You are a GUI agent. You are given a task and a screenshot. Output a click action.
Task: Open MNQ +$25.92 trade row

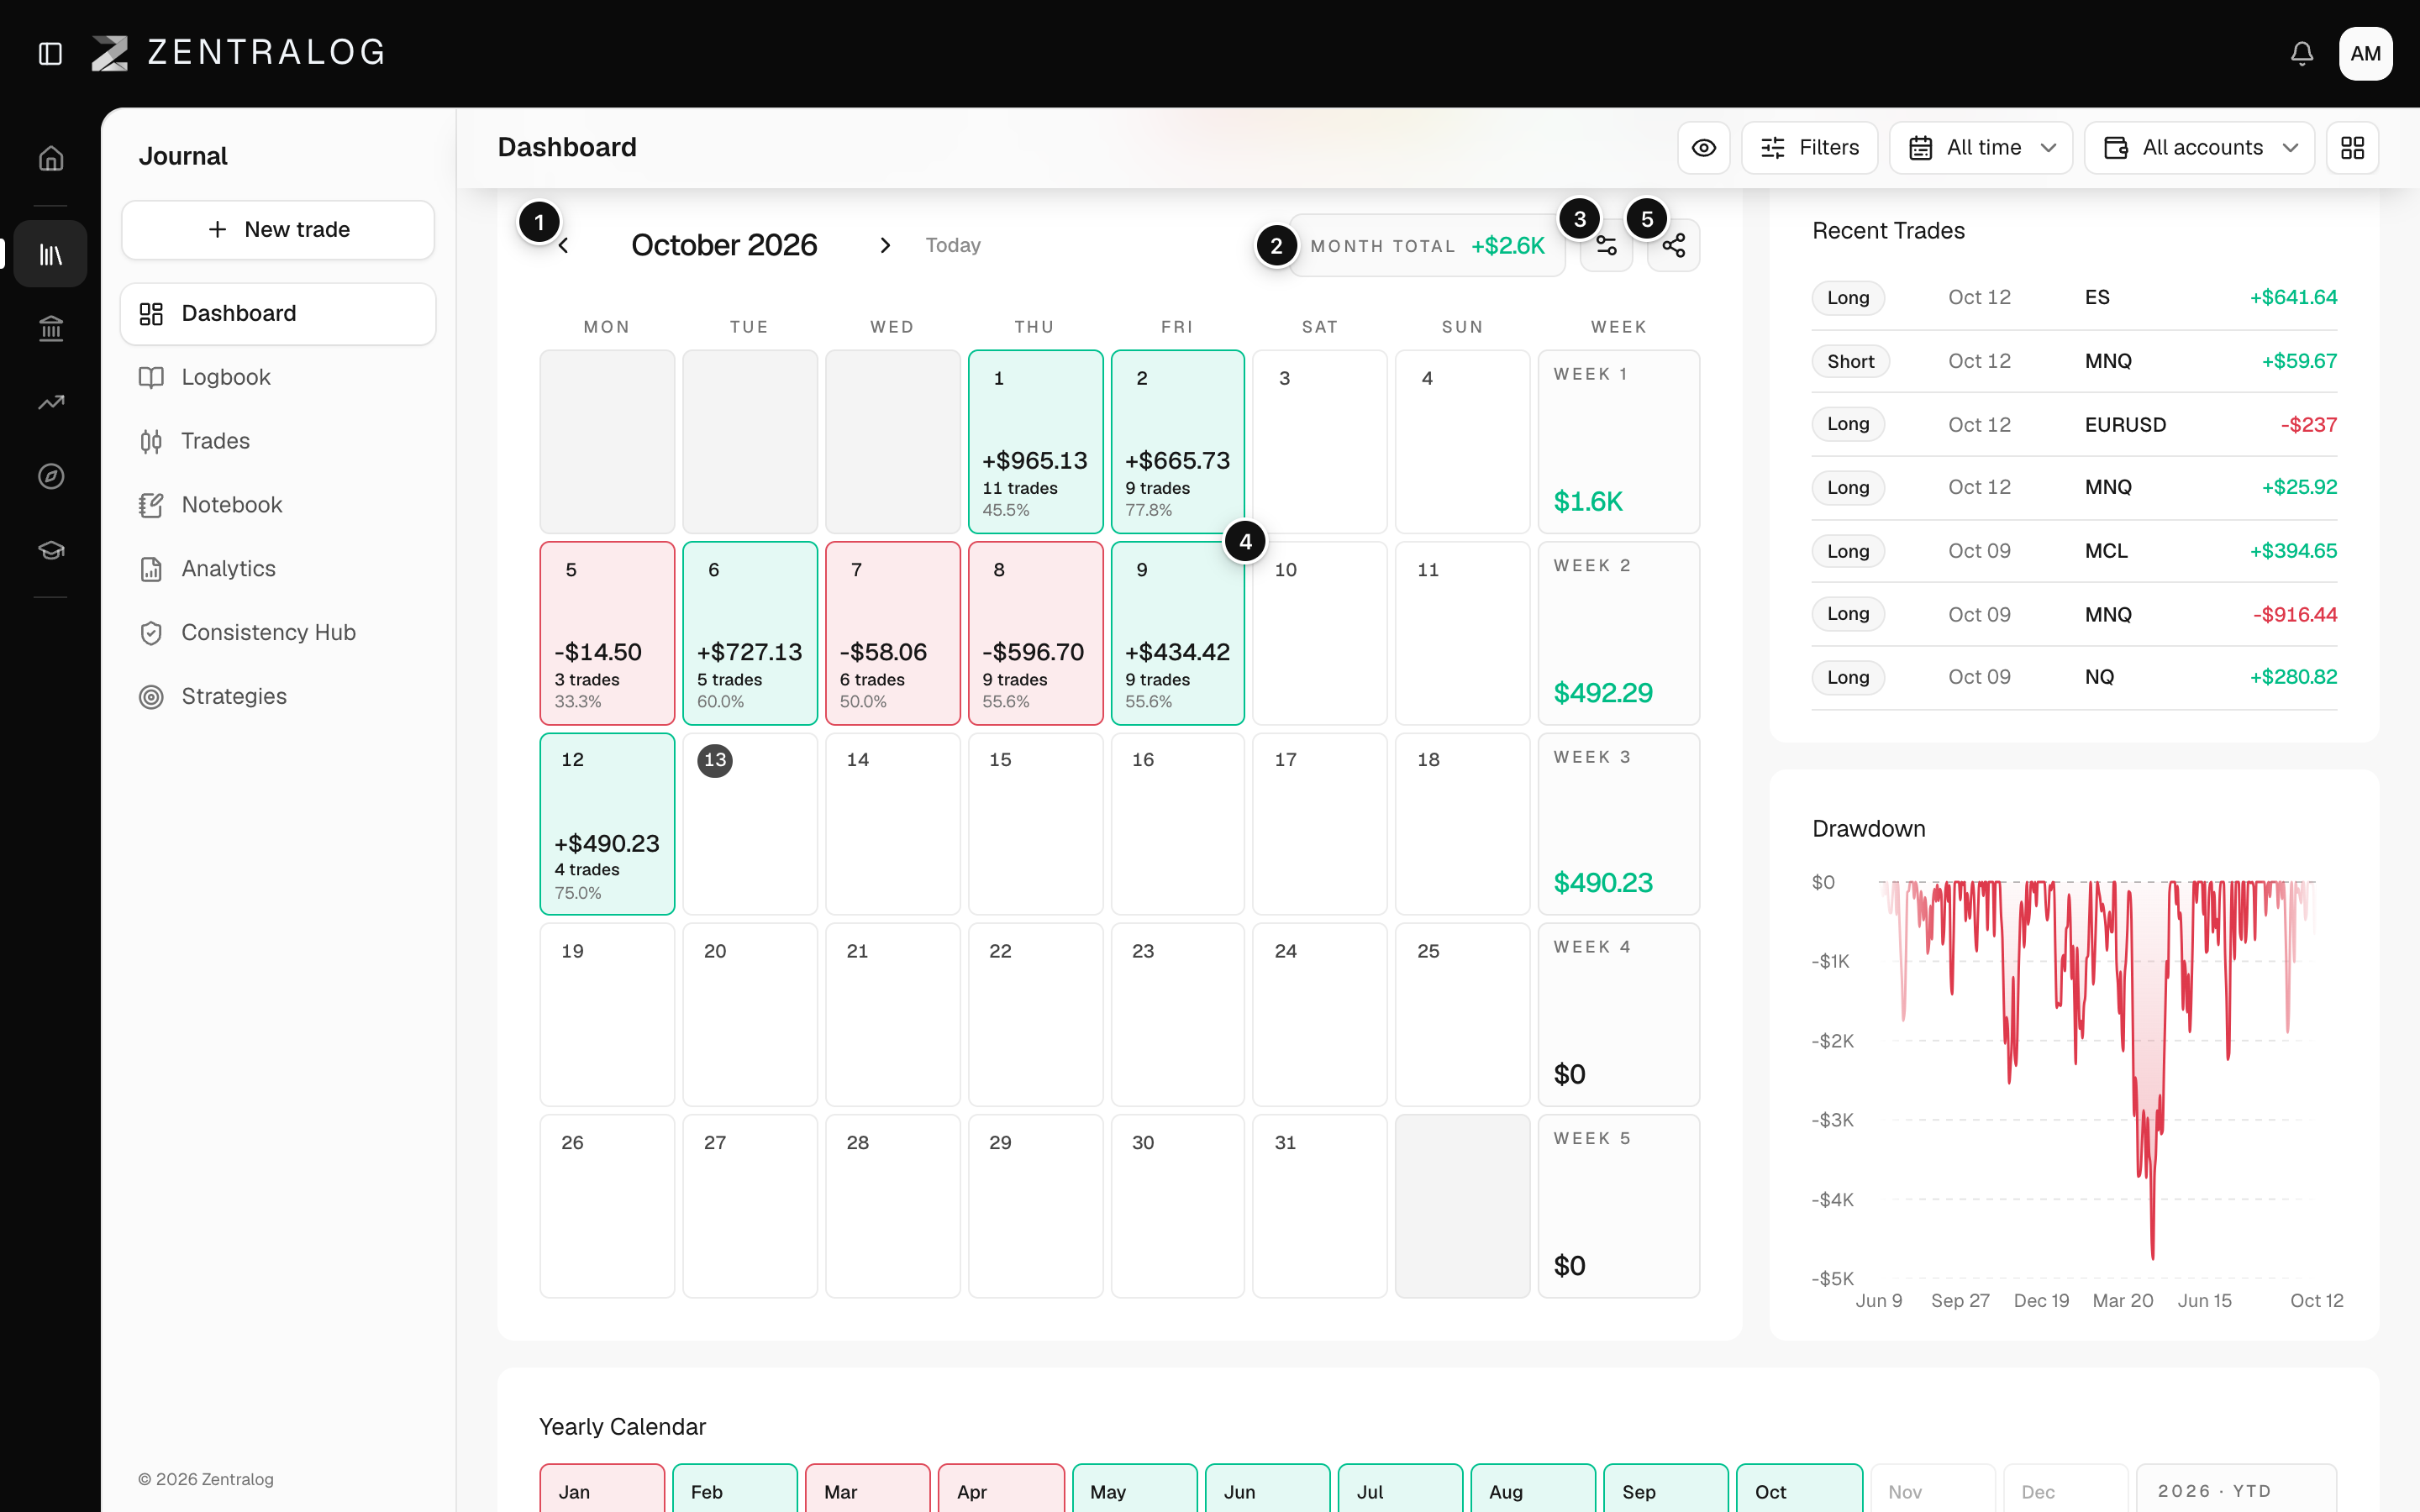pyautogui.click(x=2074, y=488)
